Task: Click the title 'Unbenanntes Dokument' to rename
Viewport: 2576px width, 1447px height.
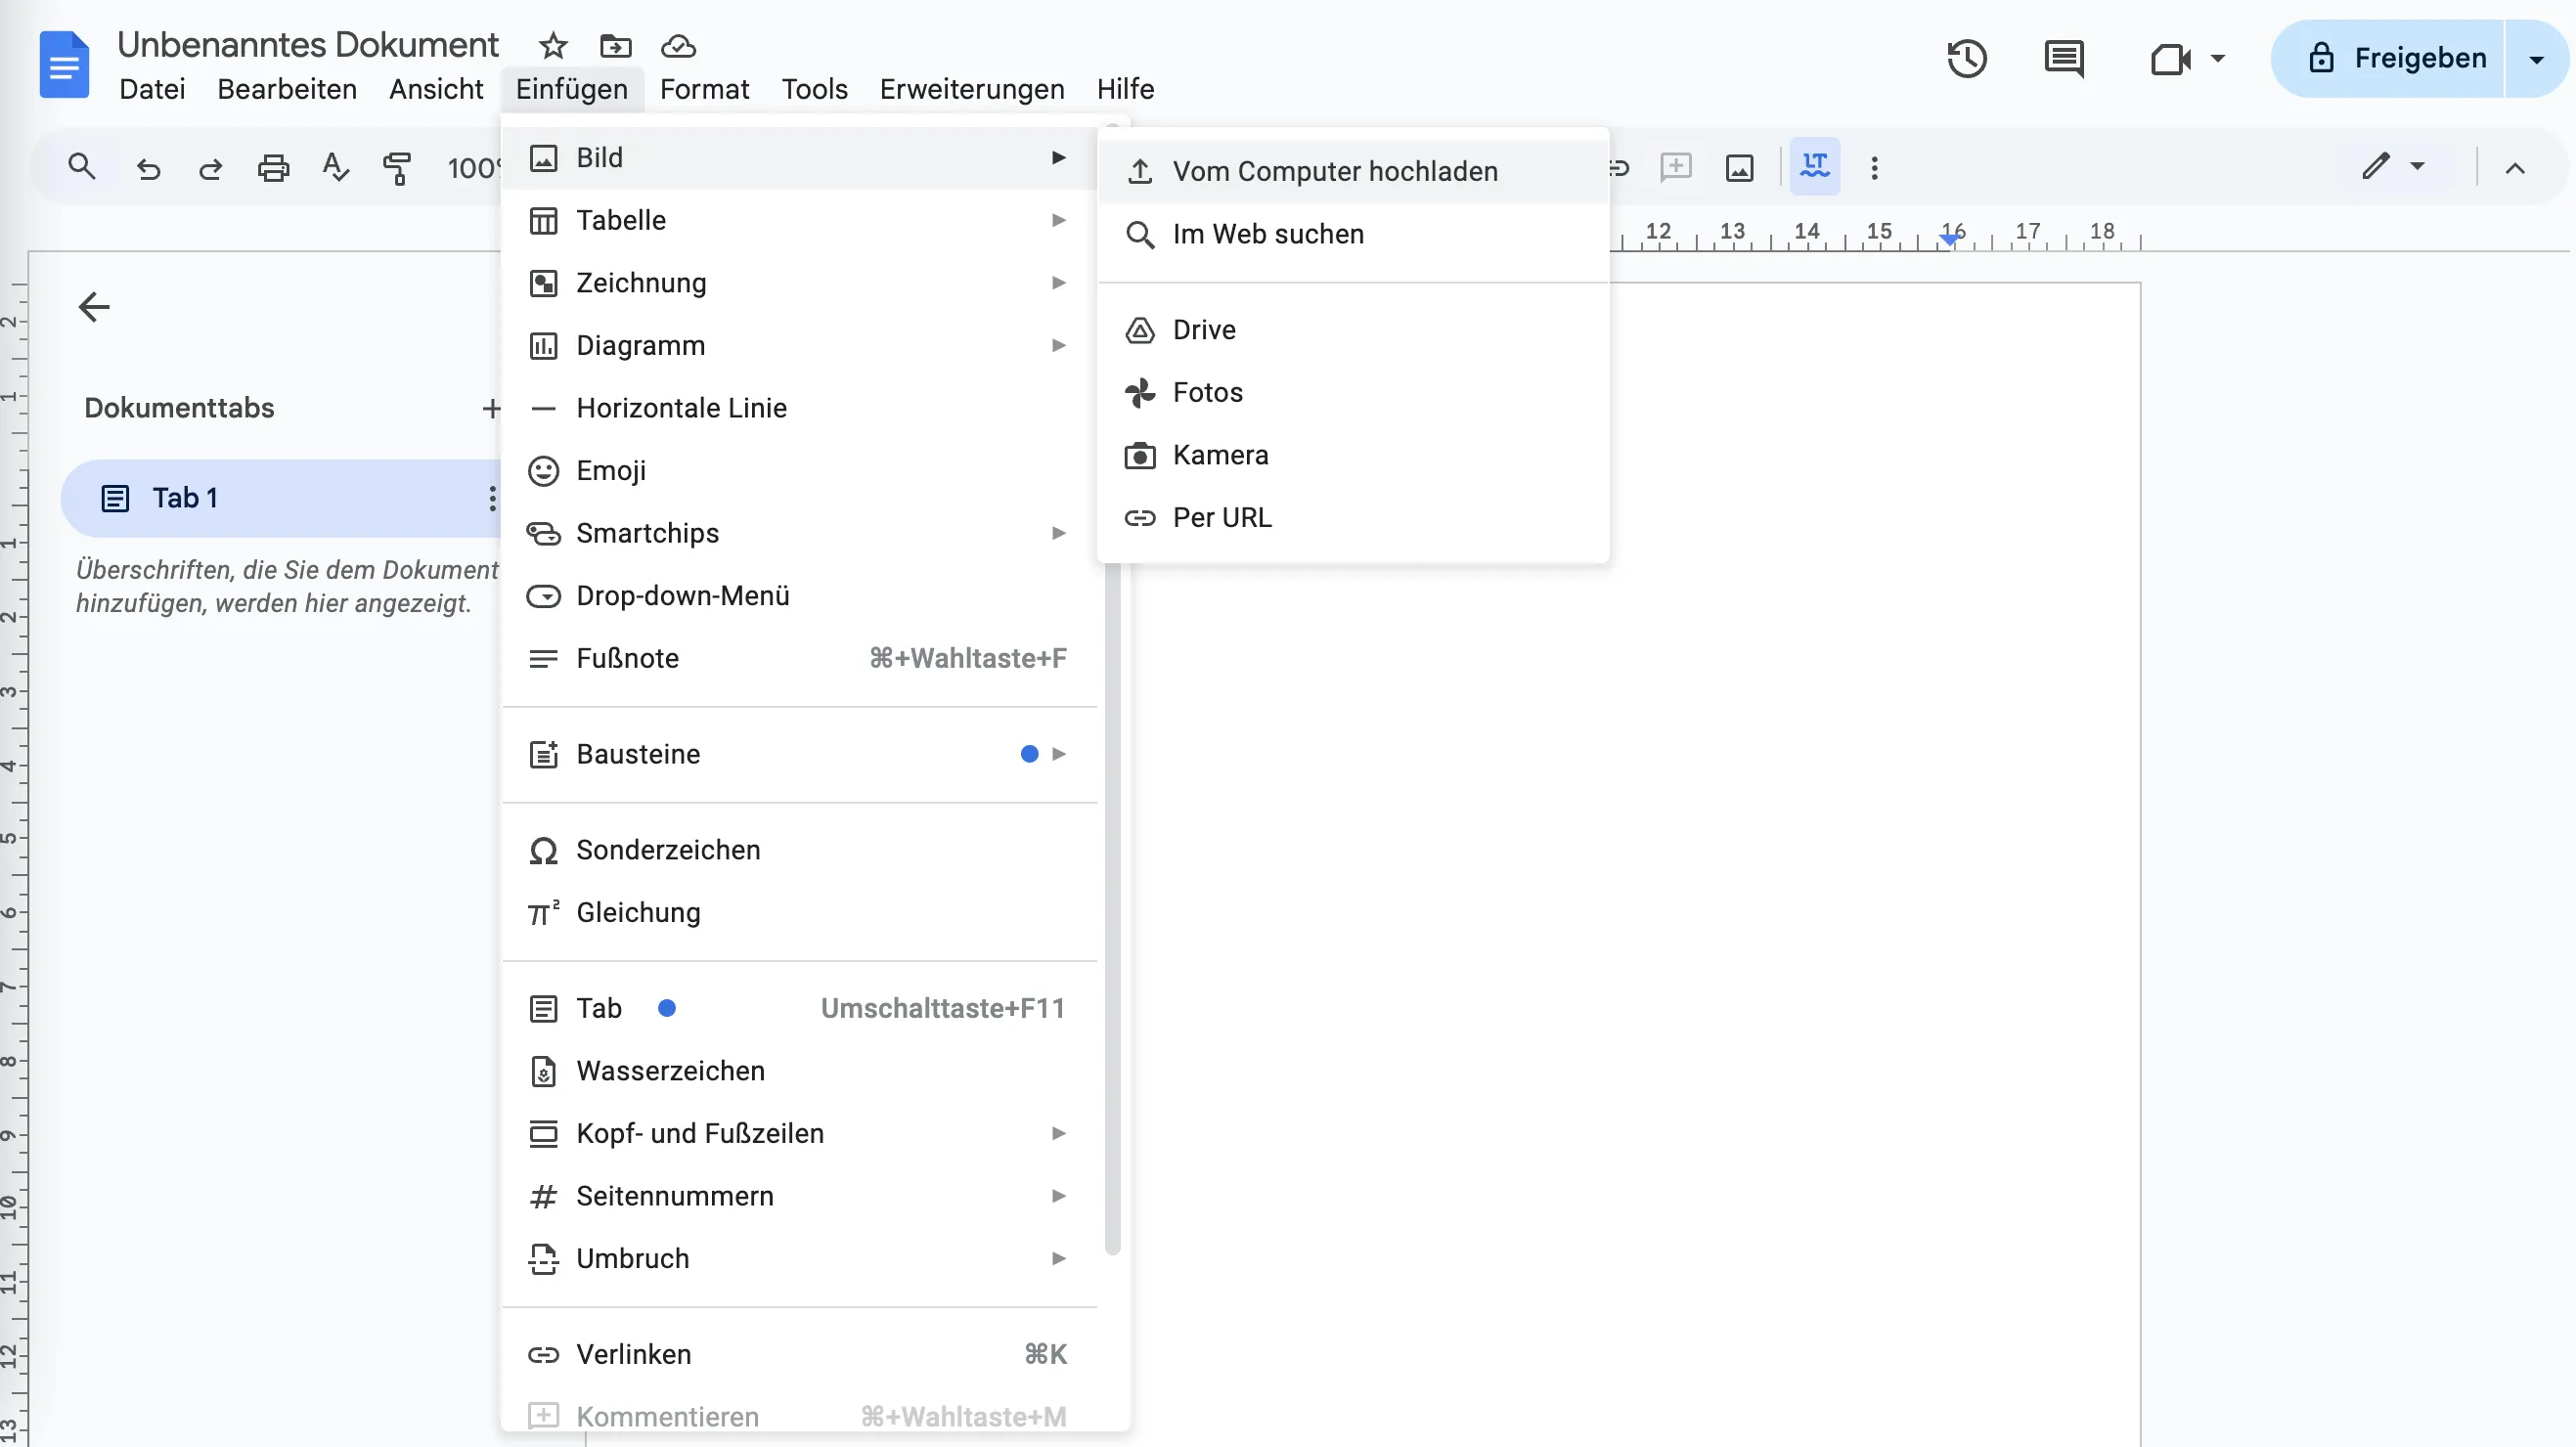Action: pos(306,44)
